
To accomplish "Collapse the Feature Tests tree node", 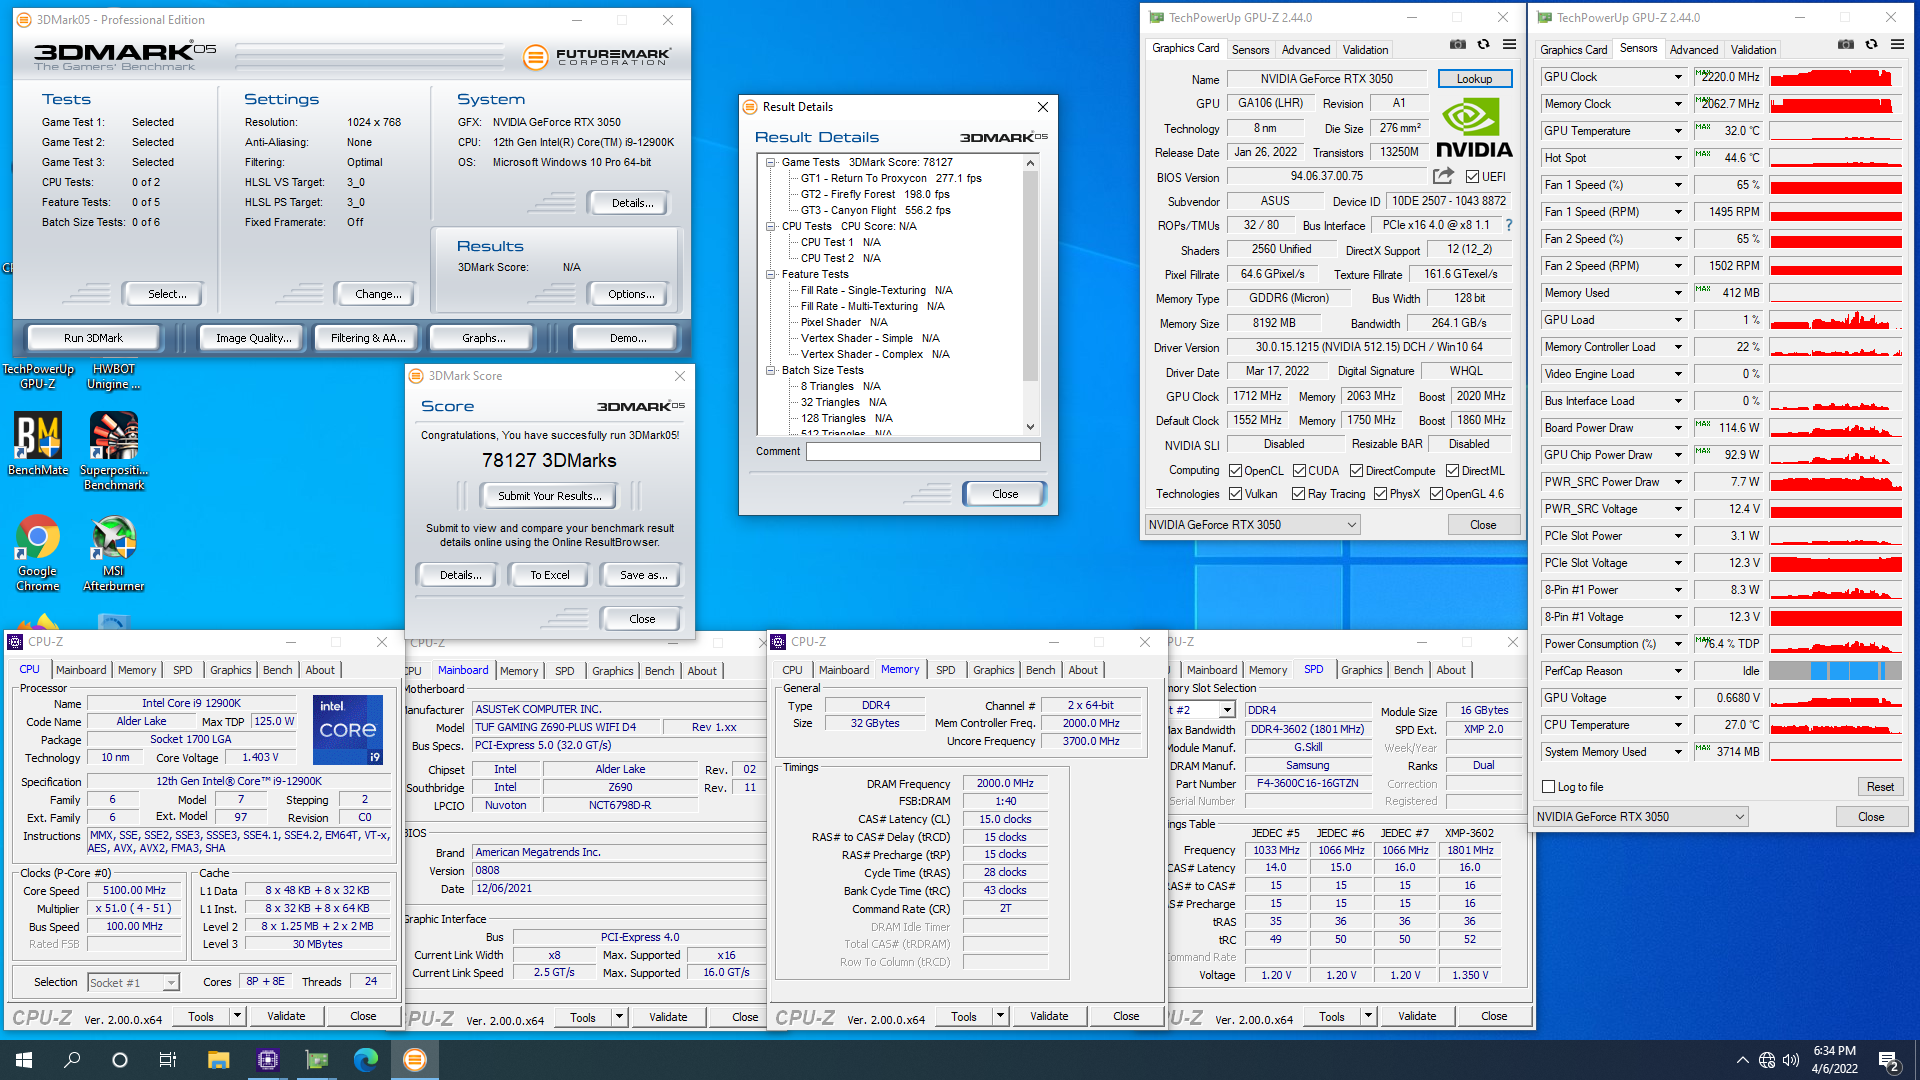I will click(x=771, y=274).
